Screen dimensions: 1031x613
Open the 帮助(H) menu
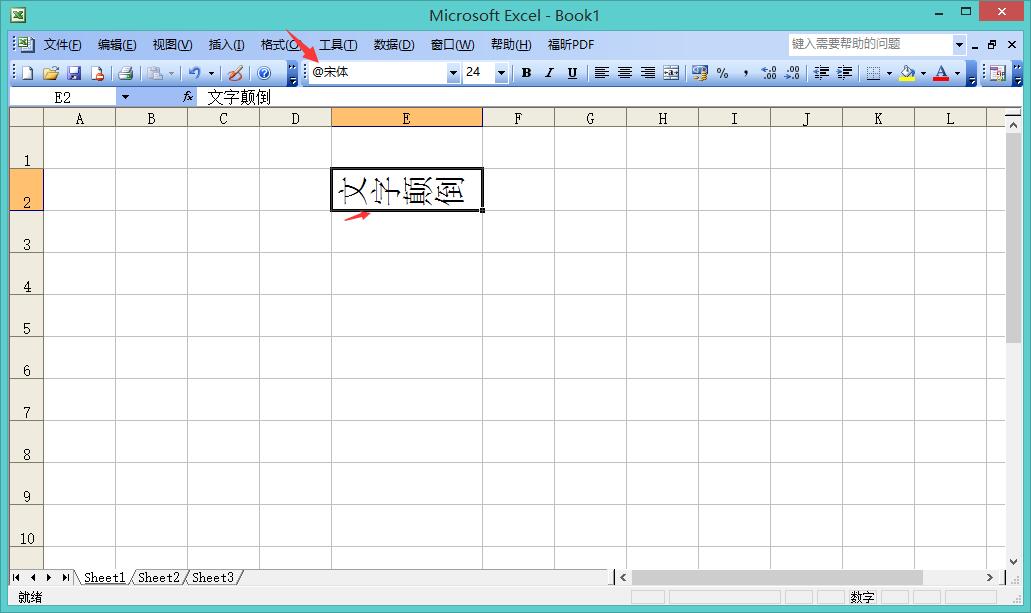coord(511,45)
